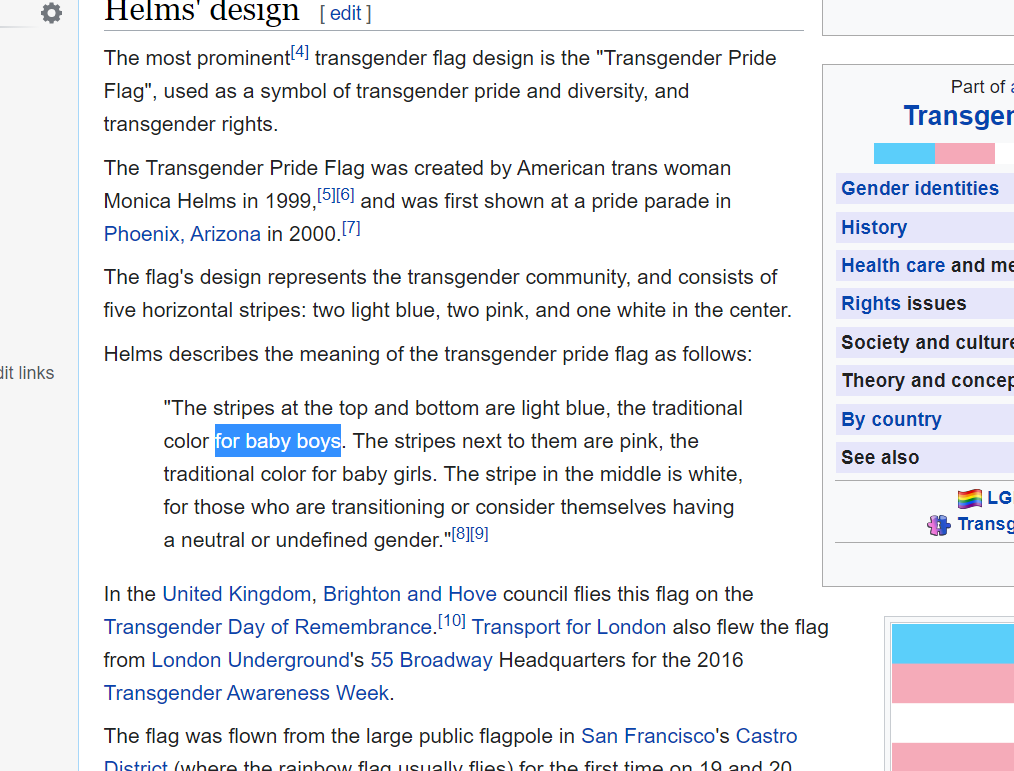
Task: Open citation reference [7]
Action: click(x=351, y=227)
